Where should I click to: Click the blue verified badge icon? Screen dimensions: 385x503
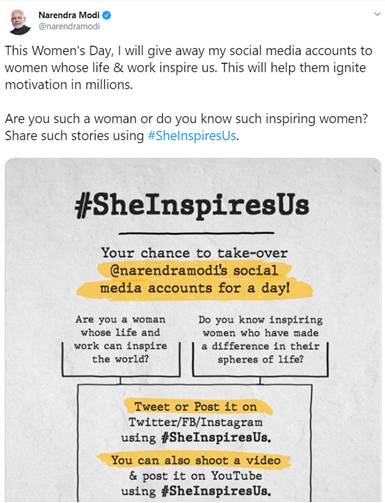point(106,15)
